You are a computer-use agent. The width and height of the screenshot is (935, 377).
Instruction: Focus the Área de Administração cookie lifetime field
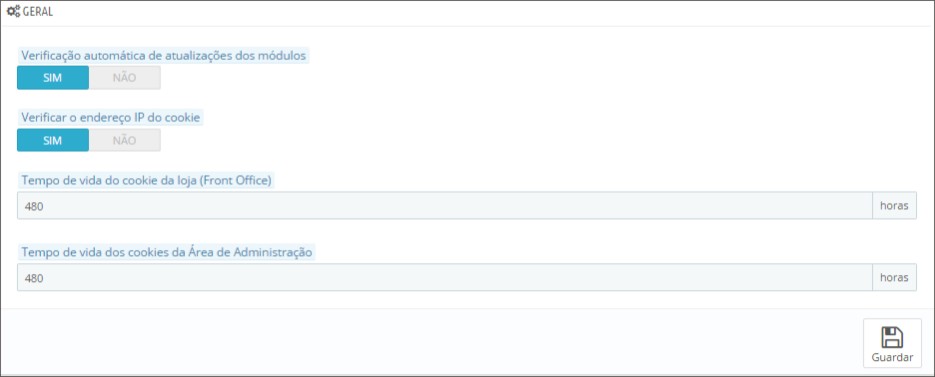coord(445,277)
